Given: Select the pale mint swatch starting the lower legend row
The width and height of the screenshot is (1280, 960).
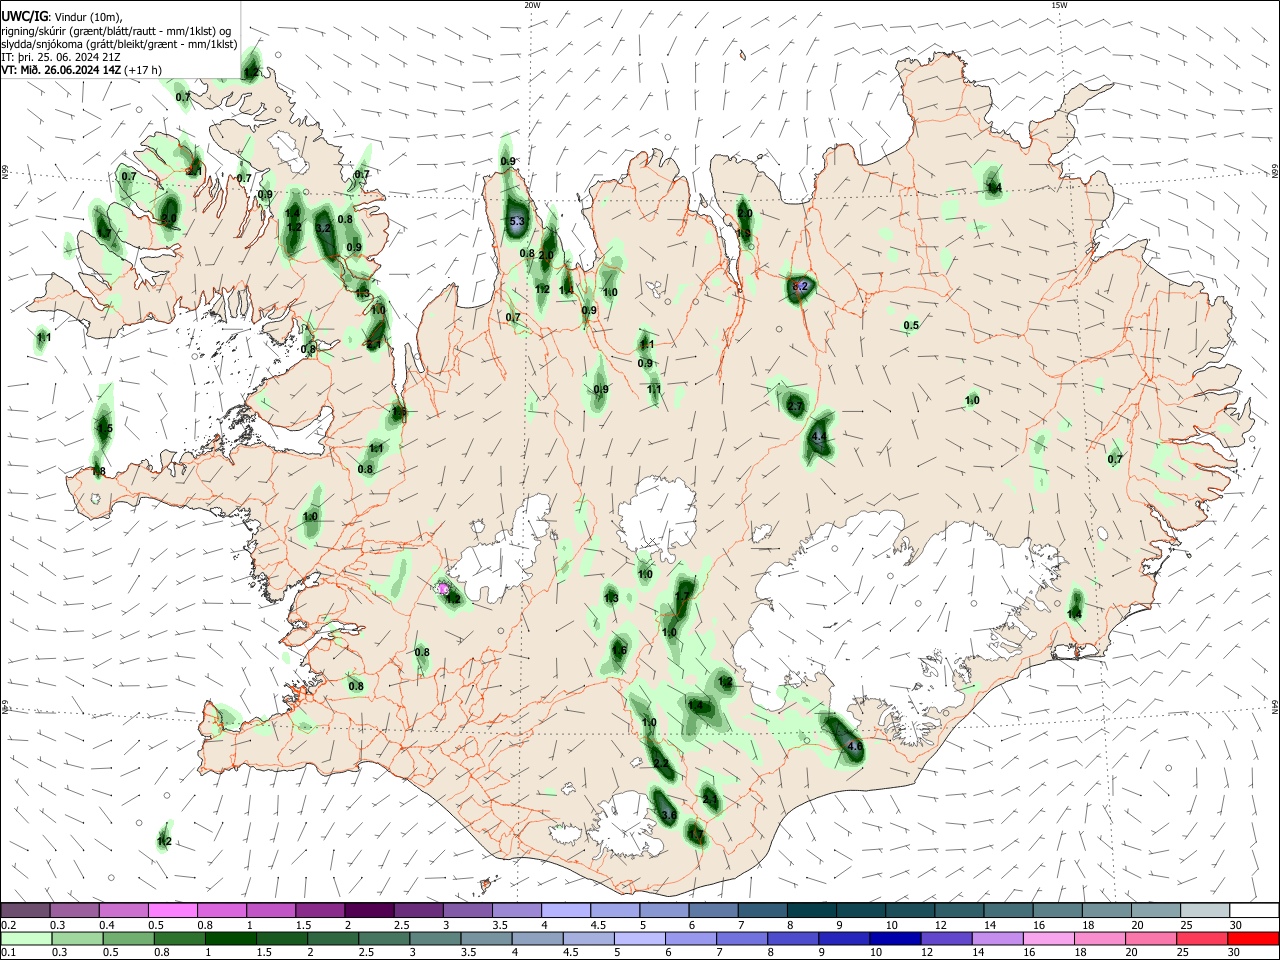Looking at the screenshot, I should (x=27, y=938).
